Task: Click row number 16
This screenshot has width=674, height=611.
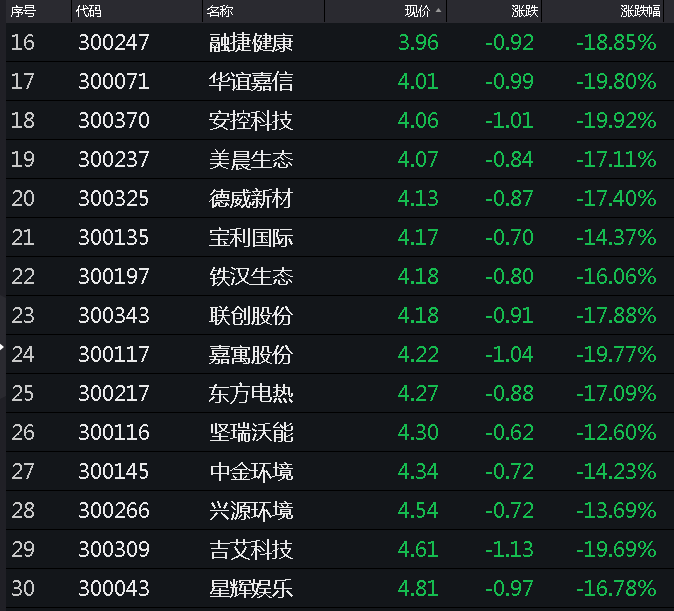Action: coord(23,43)
